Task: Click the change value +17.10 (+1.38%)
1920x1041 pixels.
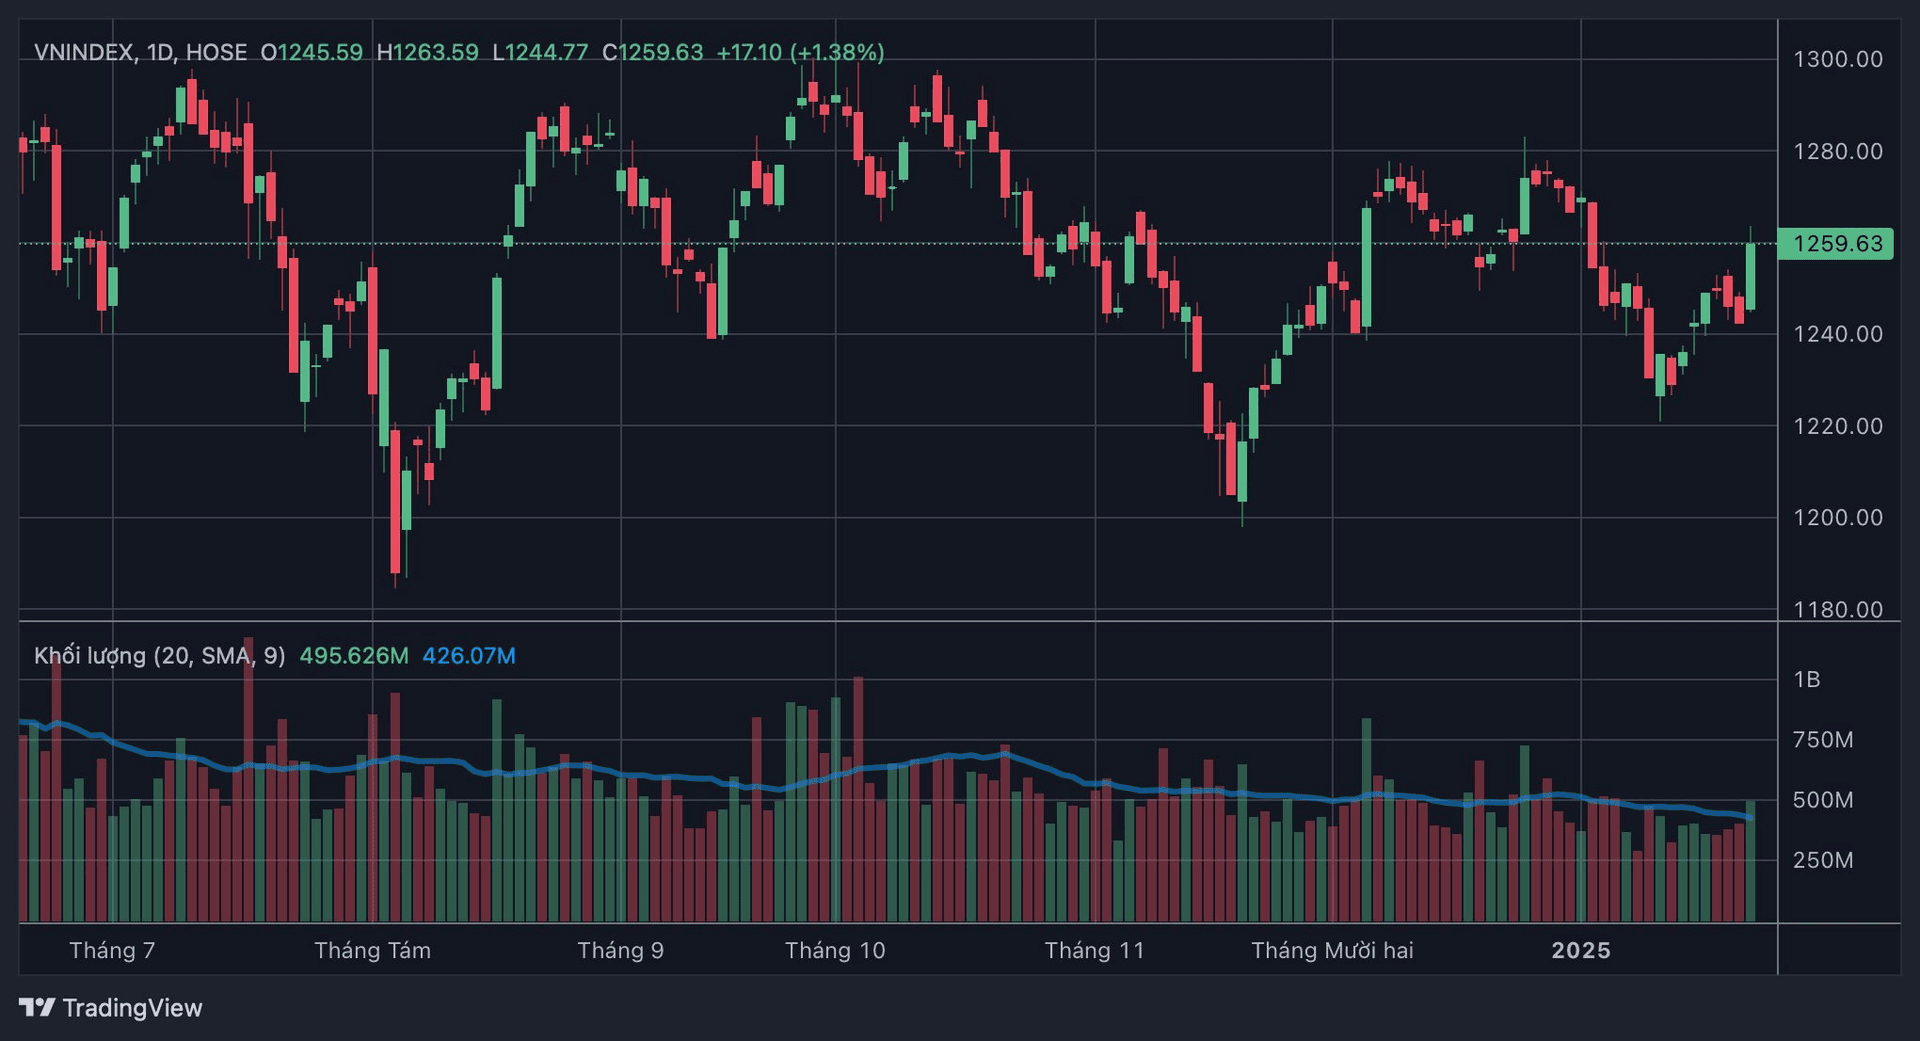Action: pyautogui.click(x=801, y=52)
